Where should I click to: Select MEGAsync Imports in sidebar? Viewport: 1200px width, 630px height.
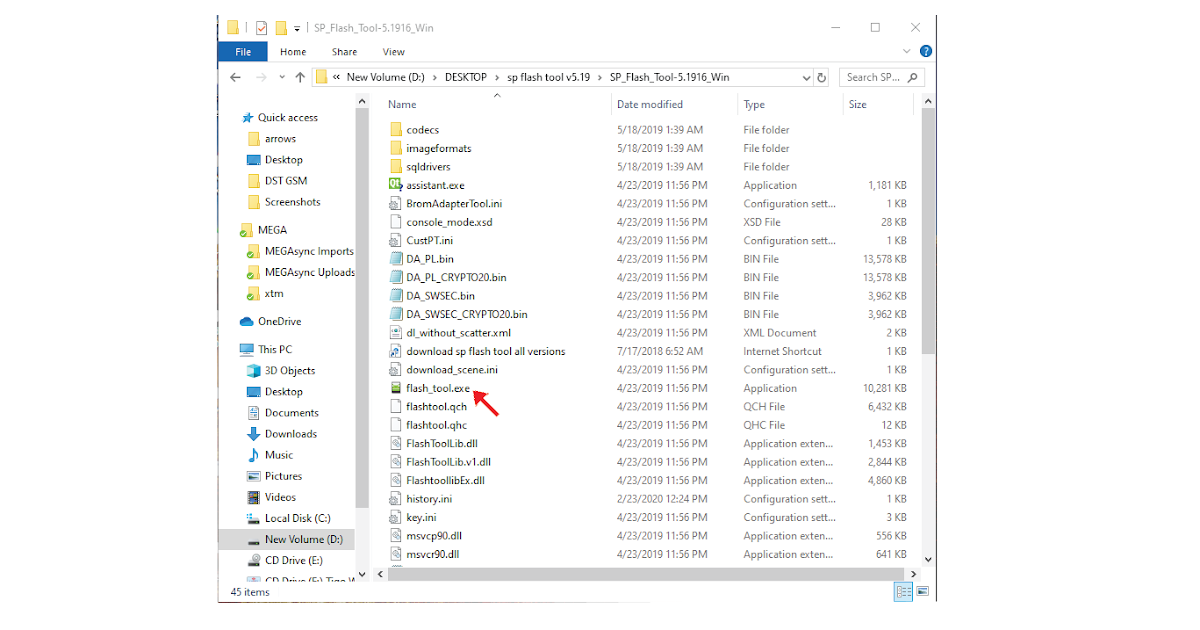[x=309, y=252]
